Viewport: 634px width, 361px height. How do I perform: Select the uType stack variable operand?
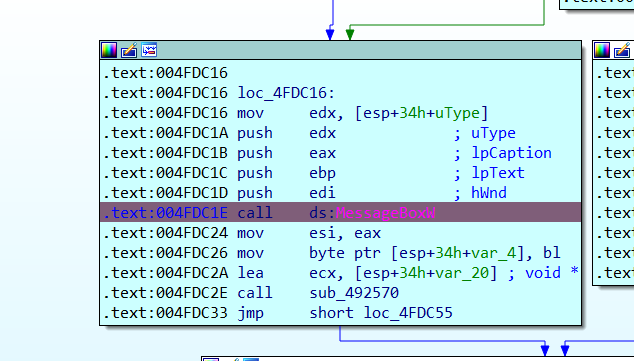[457, 113]
